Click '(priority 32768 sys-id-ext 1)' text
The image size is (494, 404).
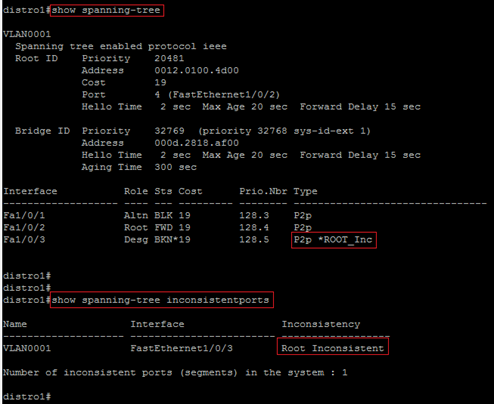(285, 131)
